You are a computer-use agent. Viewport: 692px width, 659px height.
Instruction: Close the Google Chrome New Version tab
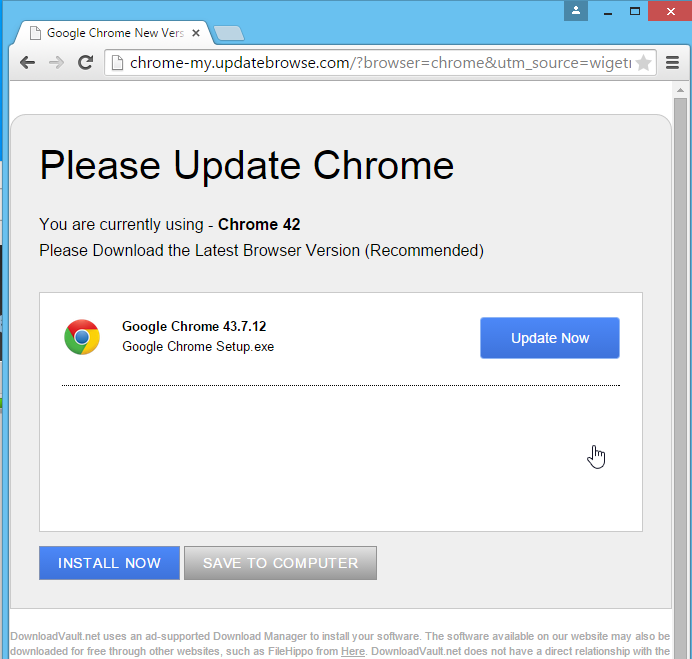(196, 33)
